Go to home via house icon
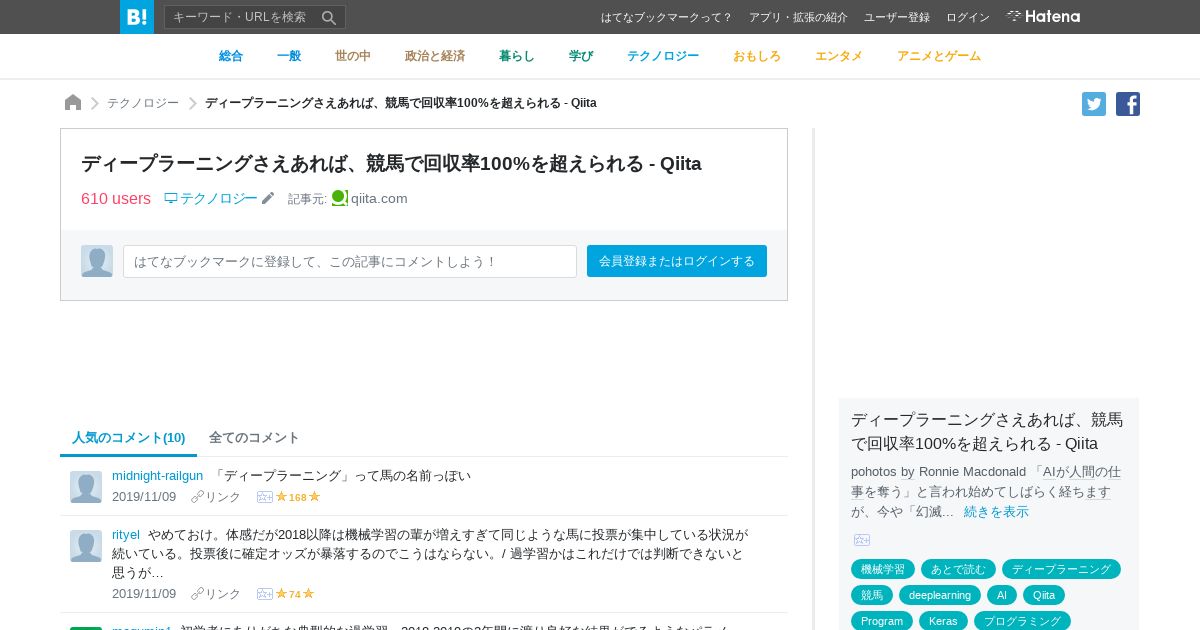Viewport: 1200px width, 630px height. coord(73,103)
